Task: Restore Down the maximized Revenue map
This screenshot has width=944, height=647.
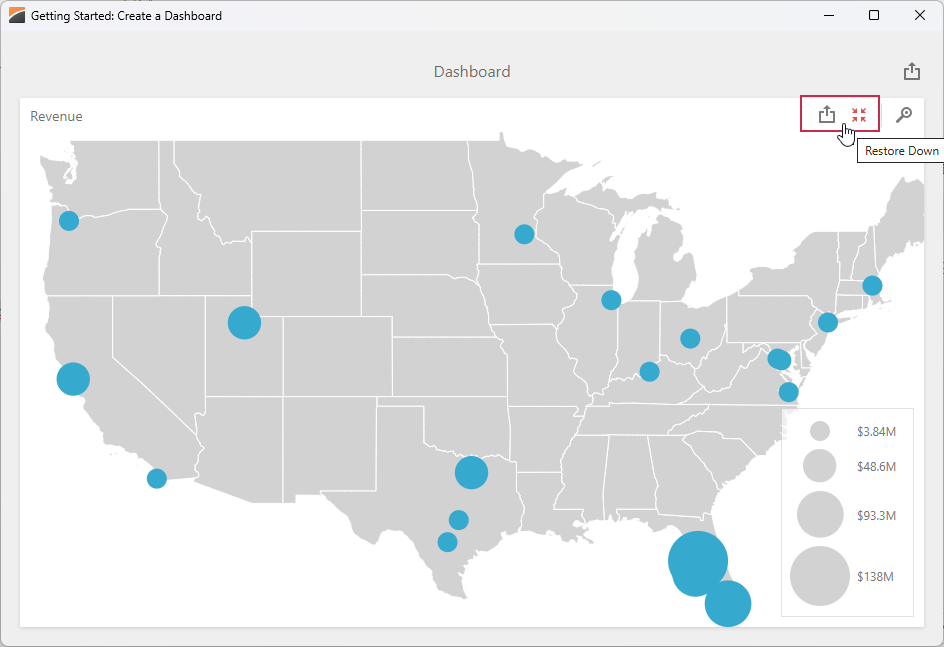Action: click(858, 114)
